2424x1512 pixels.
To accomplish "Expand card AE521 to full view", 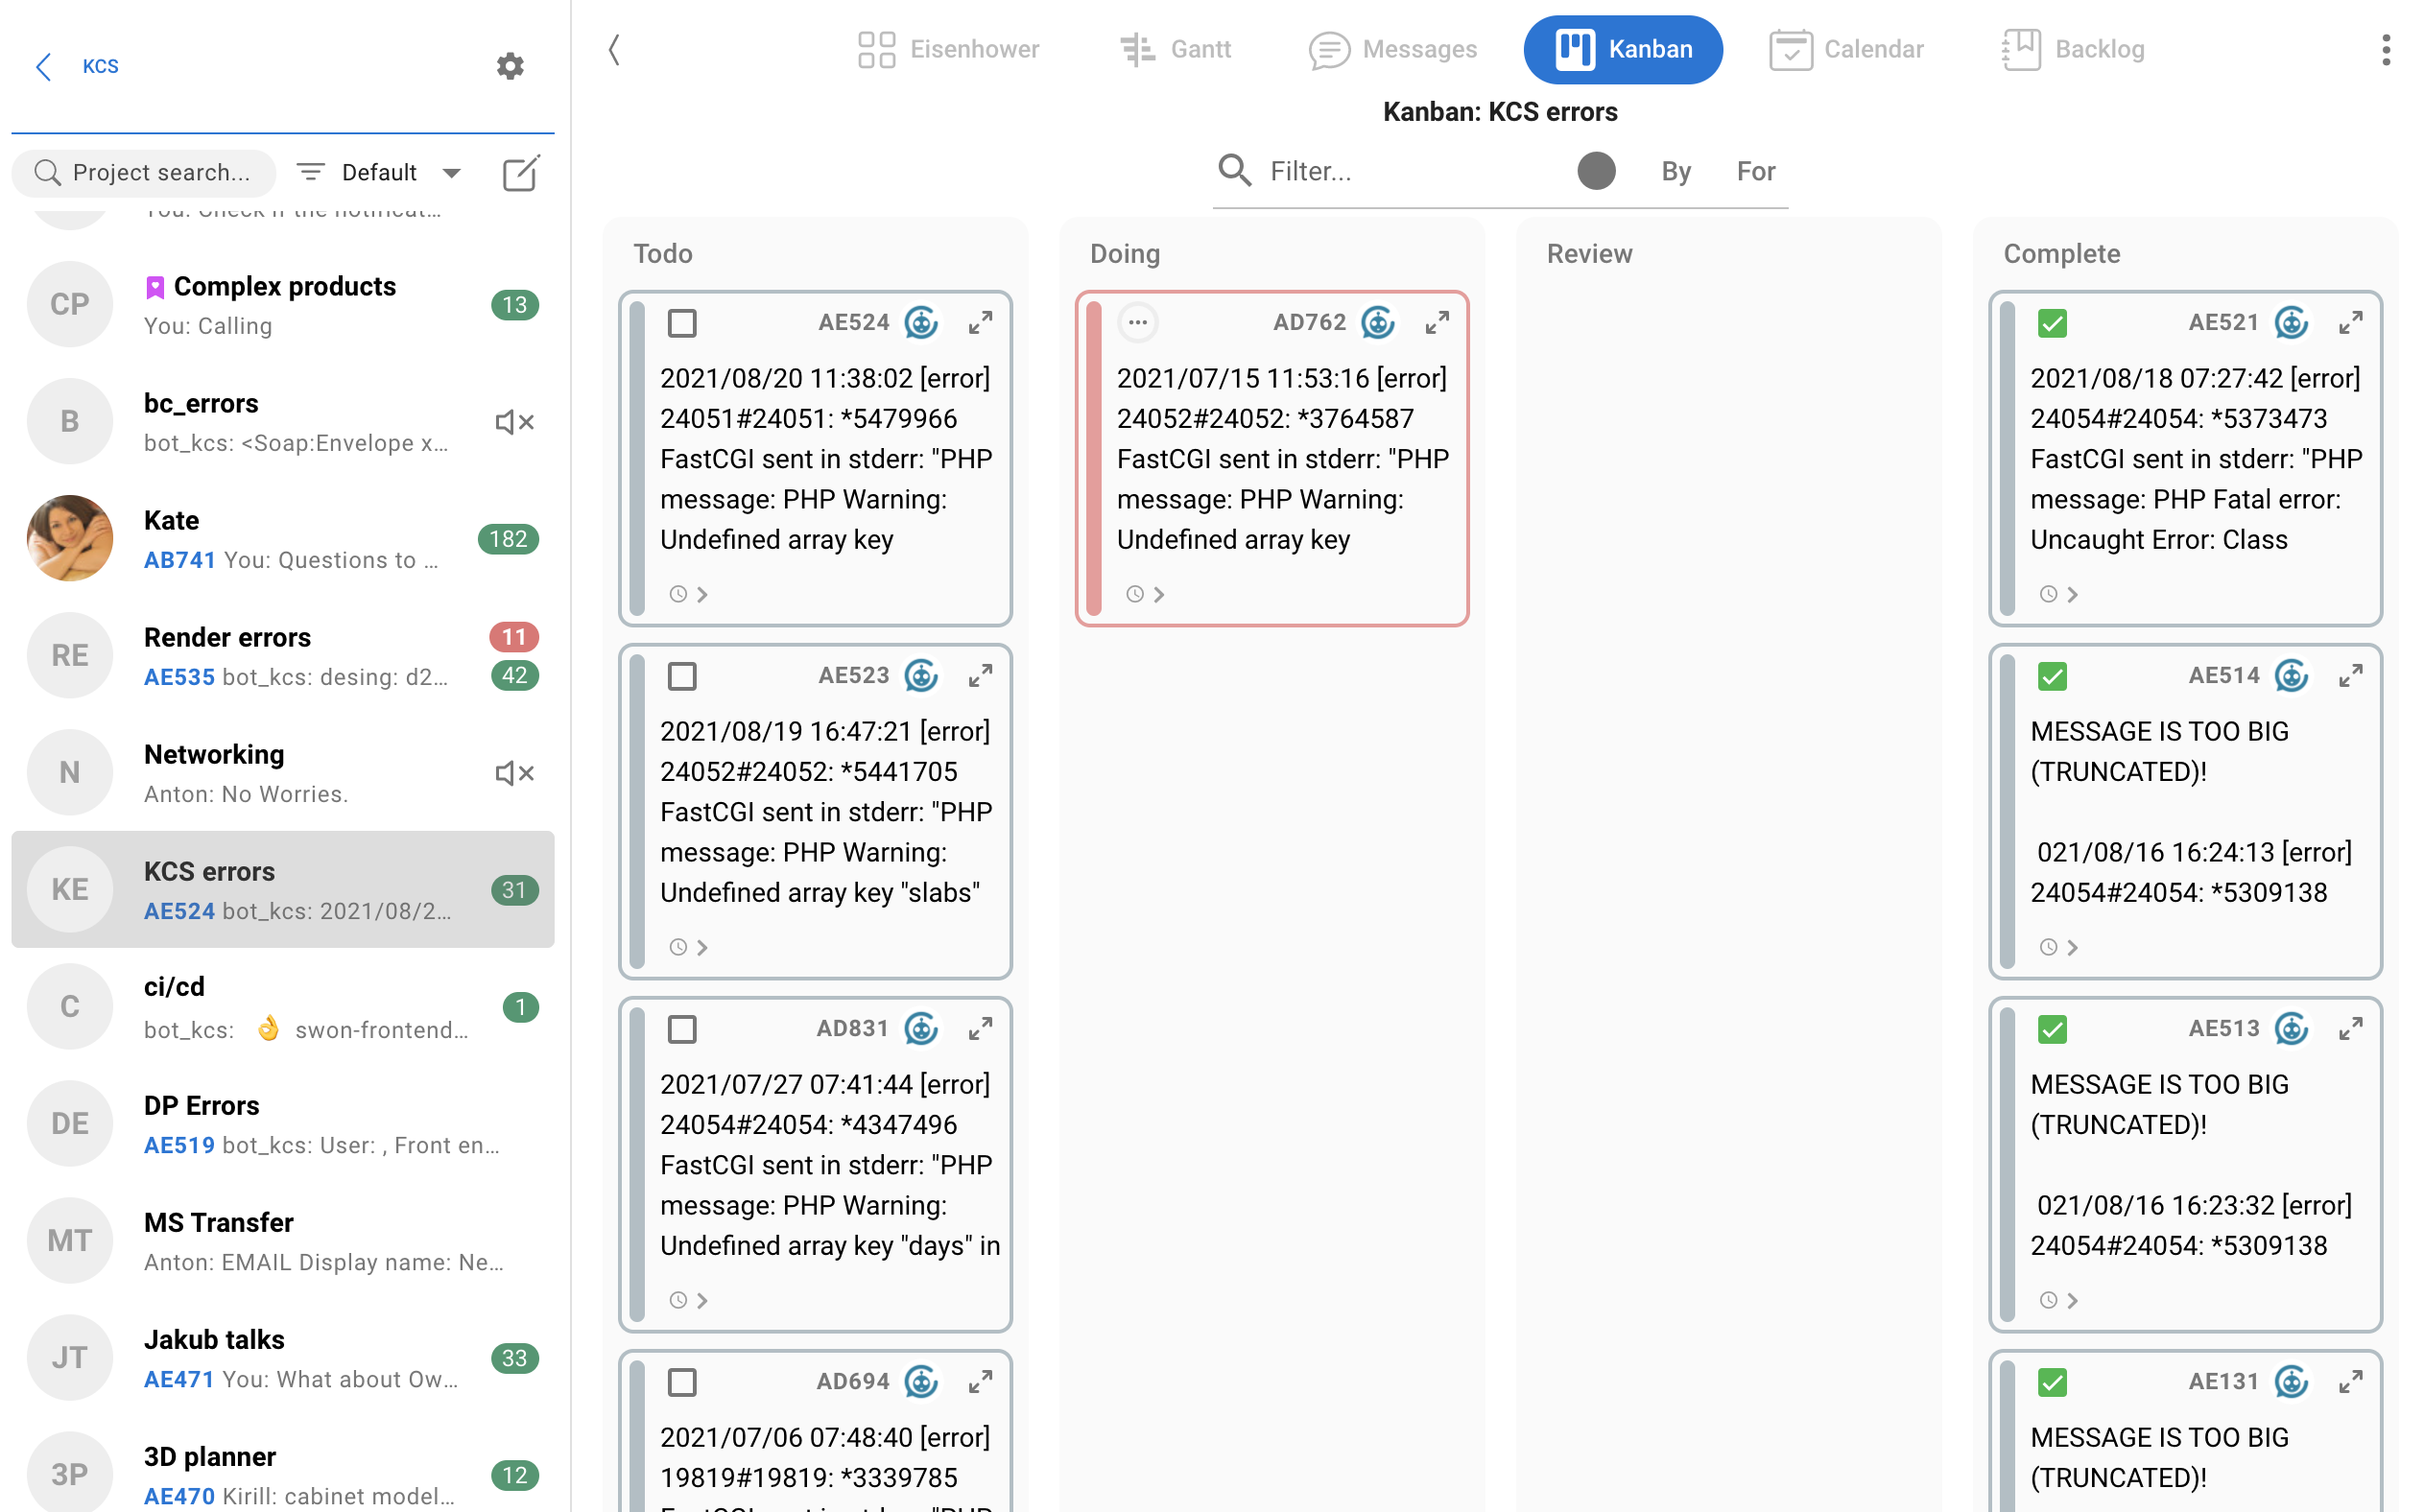I will pos(2350,322).
